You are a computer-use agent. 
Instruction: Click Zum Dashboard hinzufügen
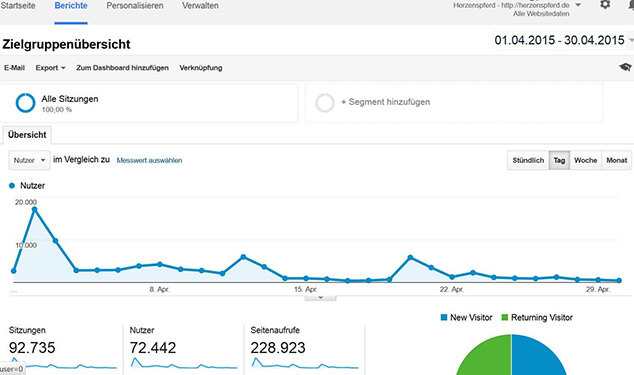tap(123, 68)
